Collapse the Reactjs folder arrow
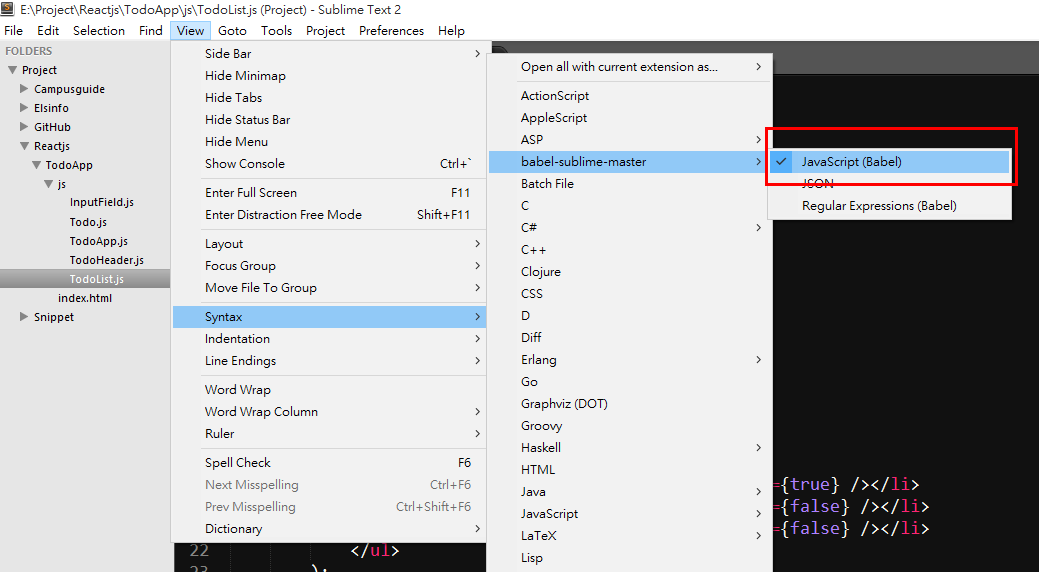 25,146
